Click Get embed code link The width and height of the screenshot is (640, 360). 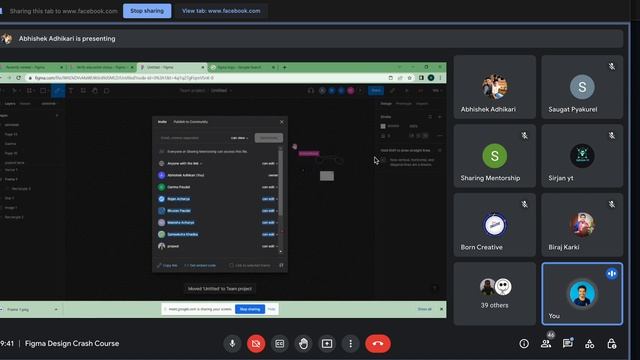[x=200, y=265]
